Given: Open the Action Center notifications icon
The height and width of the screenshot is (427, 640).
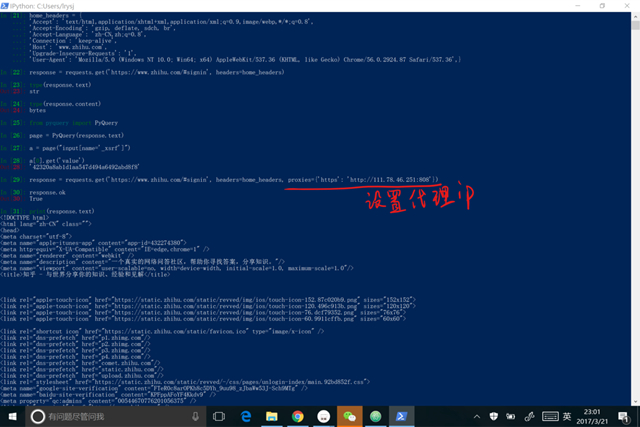Looking at the screenshot, I should 623,417.
